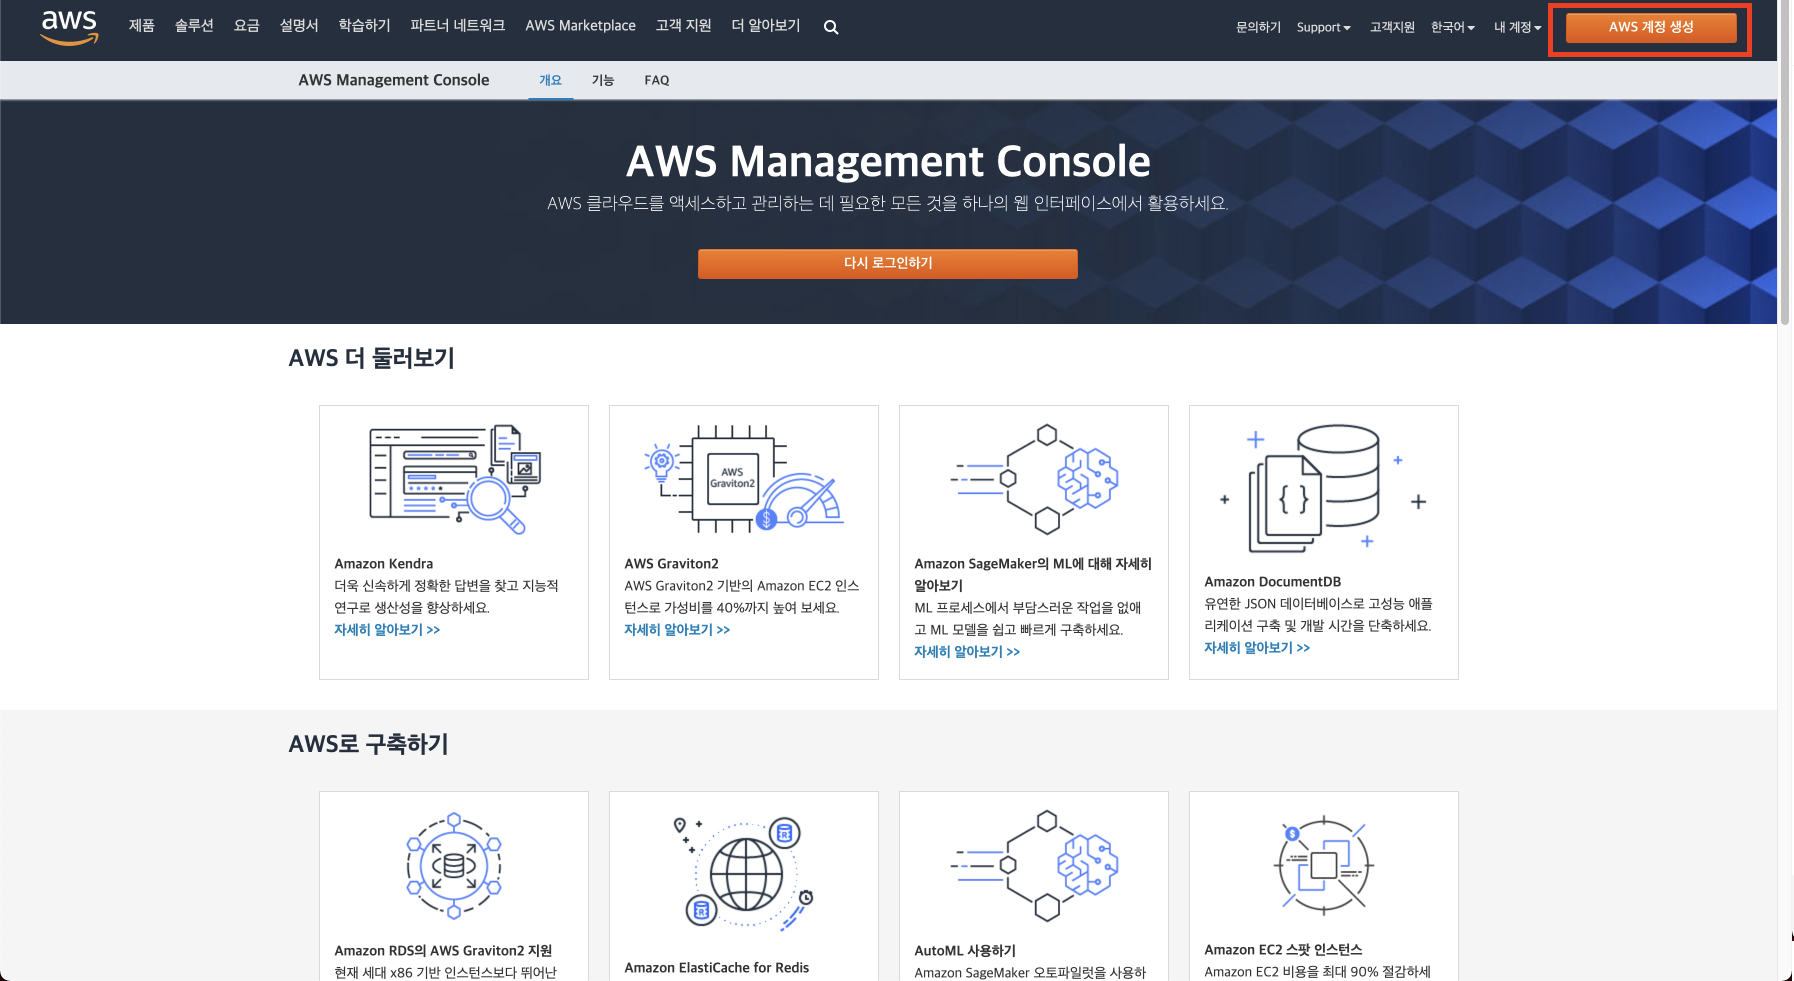
Task: Click the AWS Graviton2 chip illustration
Action: pos(744,479)
